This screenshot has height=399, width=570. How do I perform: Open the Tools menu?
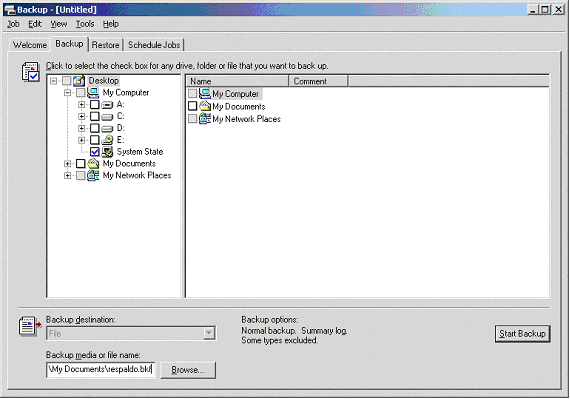(x=85, y=24)
